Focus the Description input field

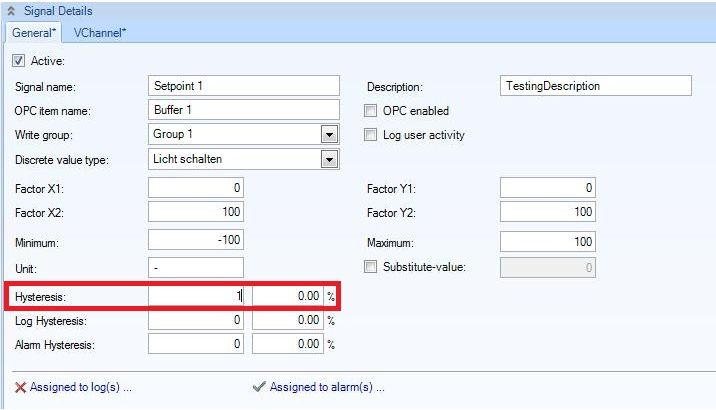pos(595,86)
